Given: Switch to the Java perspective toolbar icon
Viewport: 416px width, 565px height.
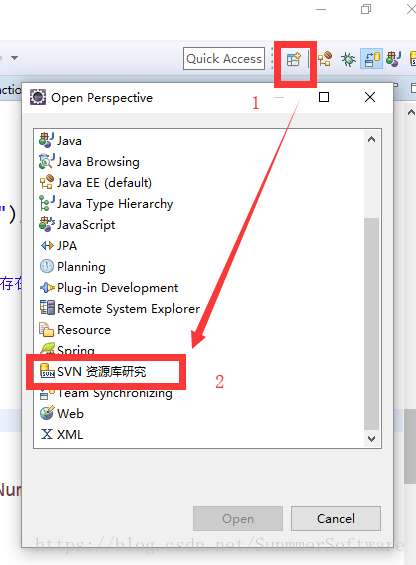Looking at the screenshot, I should 393,59.
